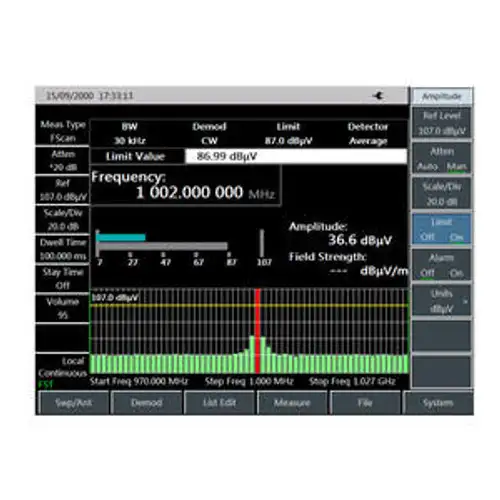Select the Atten *20 dB status cell
Viewport: 500px width, 500px height.
tap(63, 160)
